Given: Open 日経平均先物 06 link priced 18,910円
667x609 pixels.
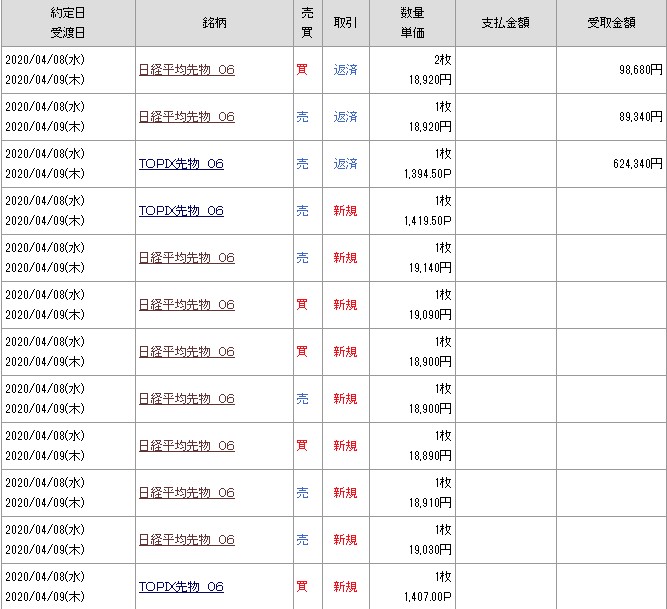Looking at the screenshot, I should pos(186,493).
